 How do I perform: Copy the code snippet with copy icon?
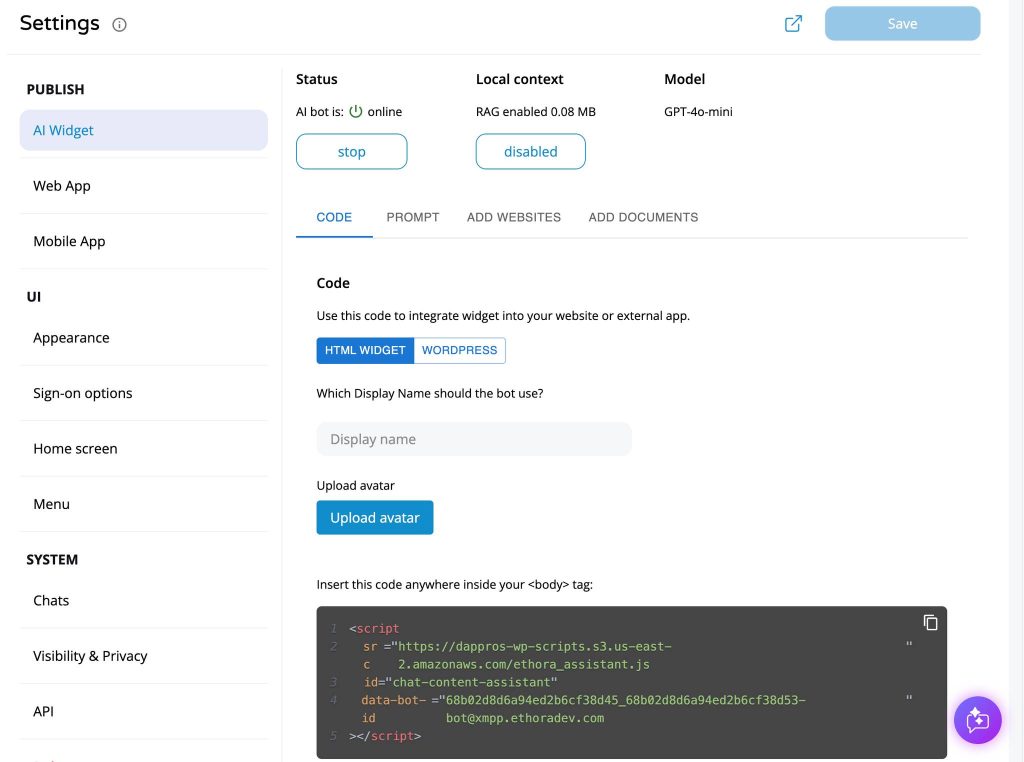point(930,622)
